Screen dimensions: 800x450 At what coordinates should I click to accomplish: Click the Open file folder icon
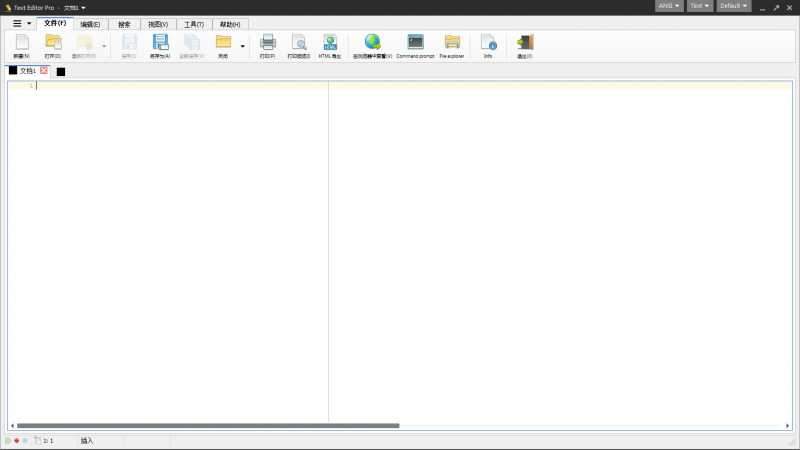pos(53,43)
